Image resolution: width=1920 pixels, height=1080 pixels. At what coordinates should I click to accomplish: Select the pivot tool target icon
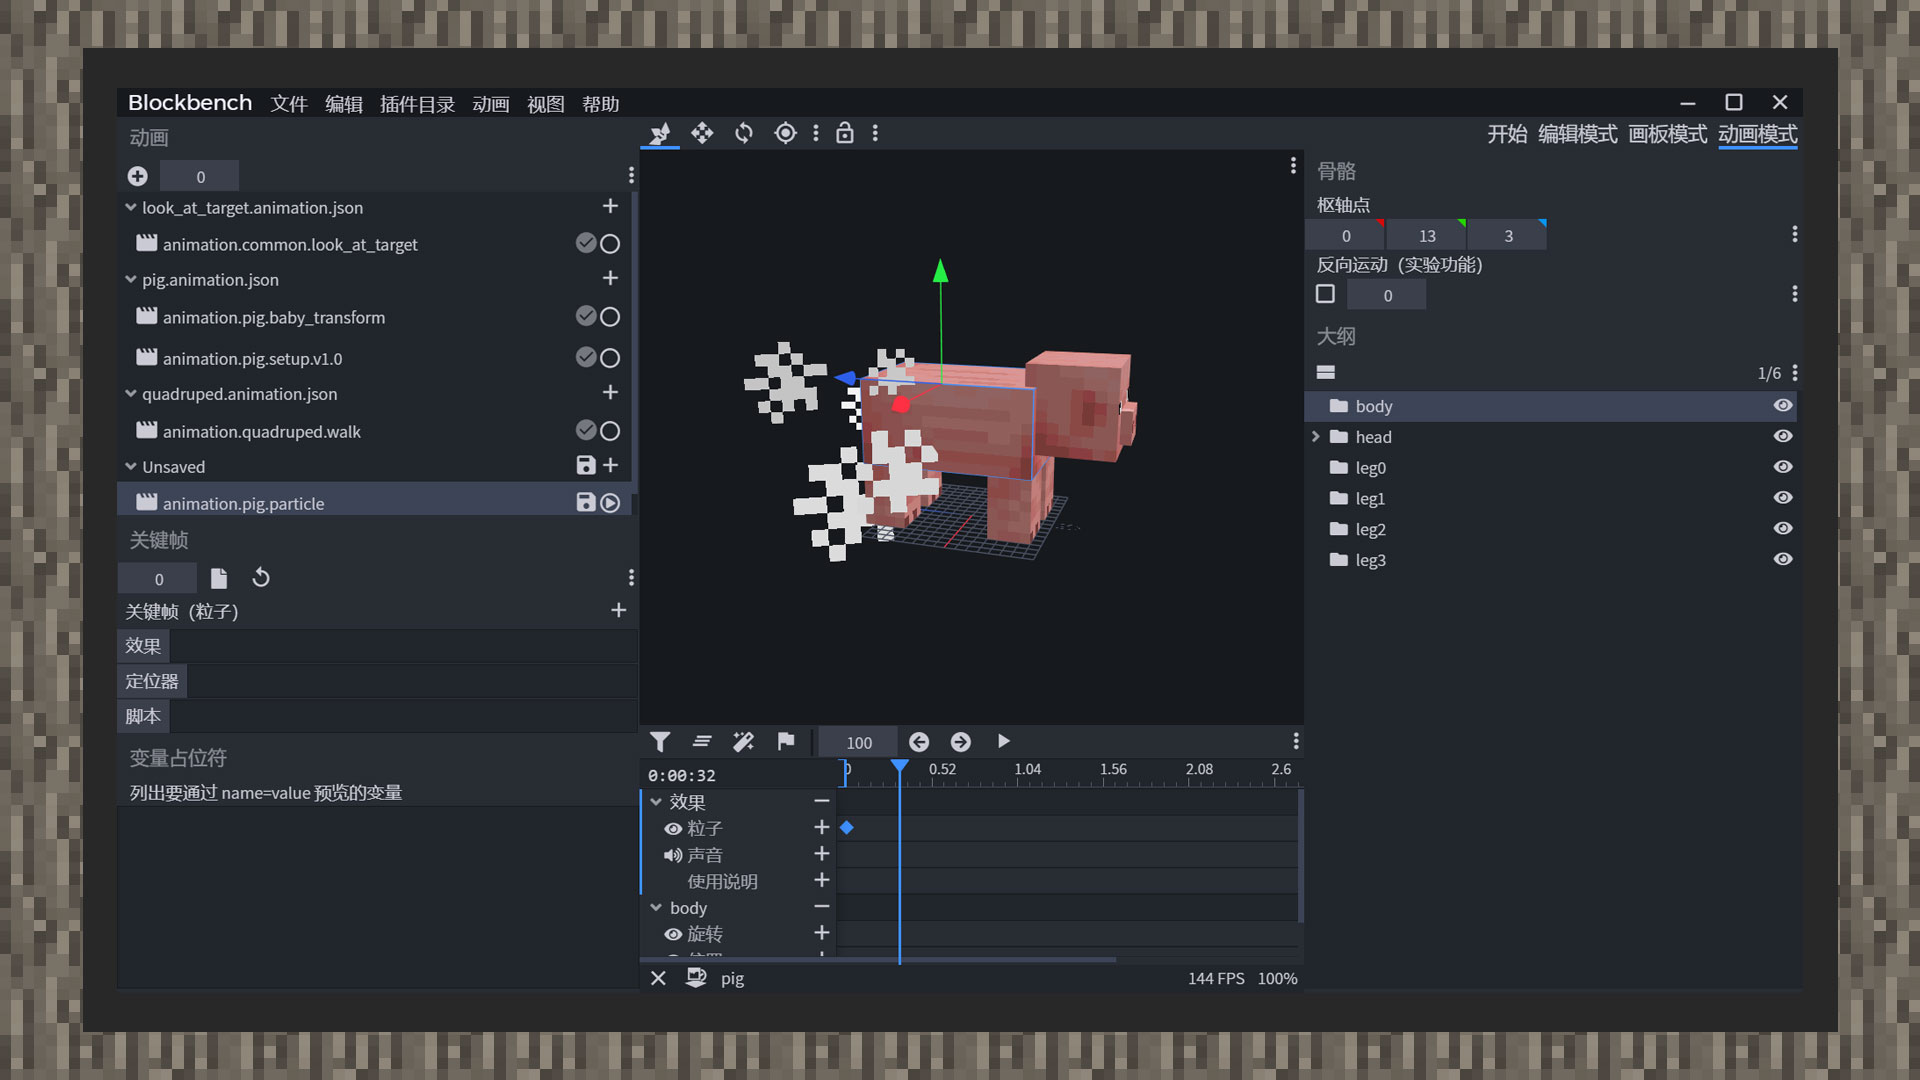(786, 133)
